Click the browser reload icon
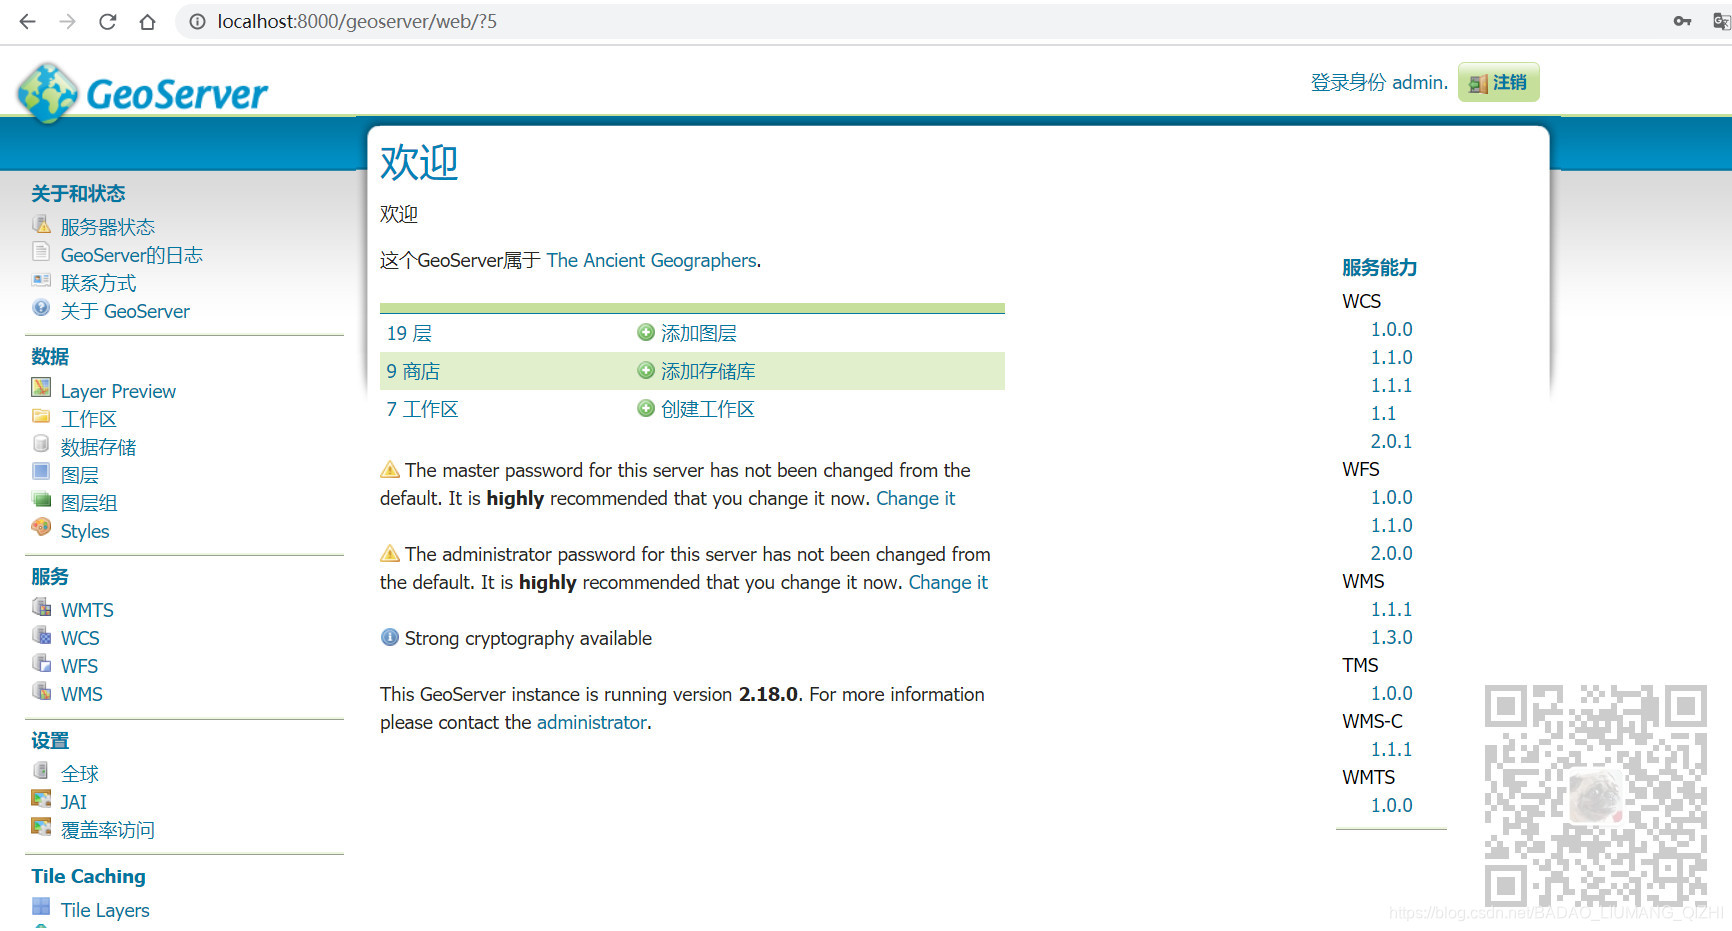 click(107, 22)
